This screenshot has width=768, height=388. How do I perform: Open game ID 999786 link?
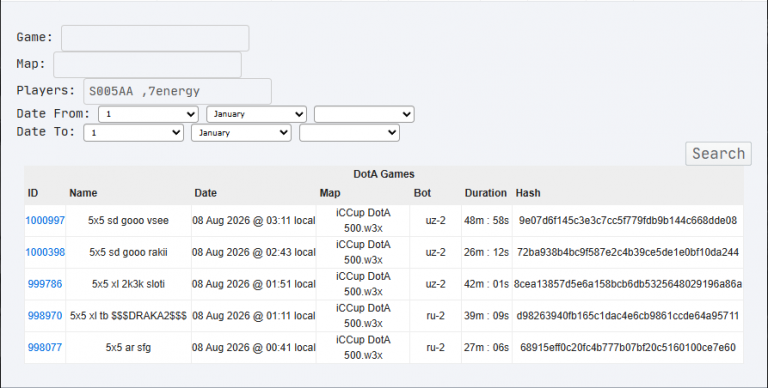point(45,284)
